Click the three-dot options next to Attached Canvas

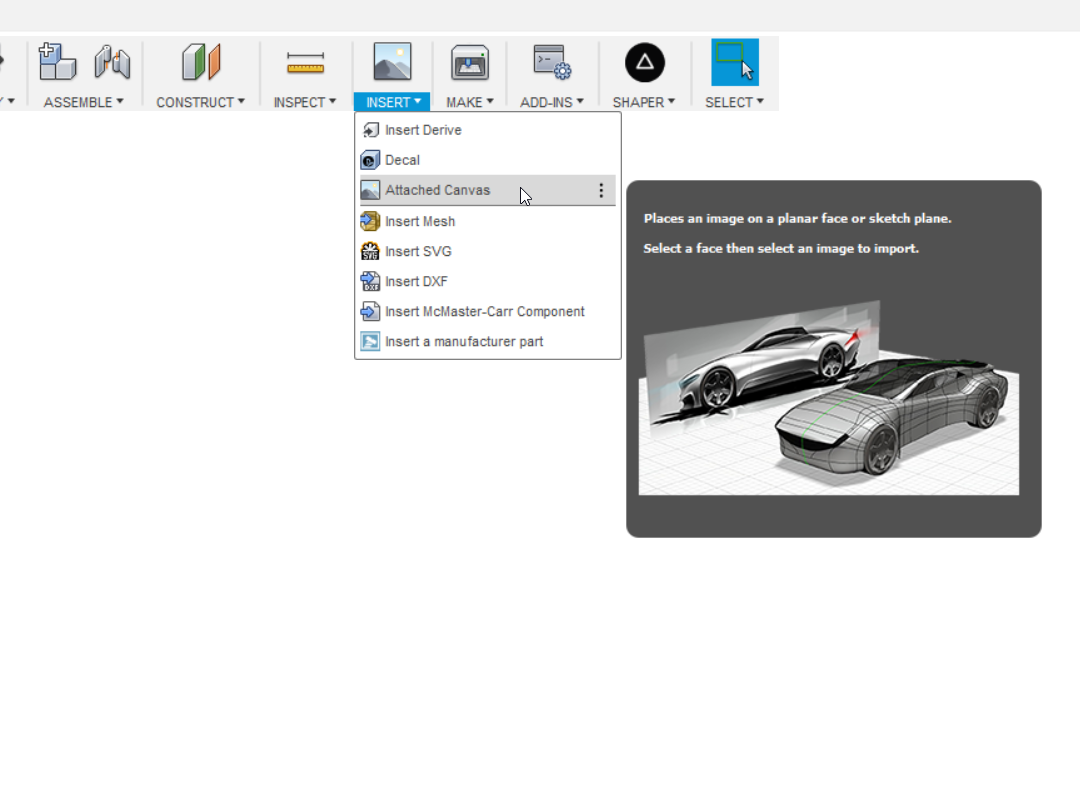(601, 190)
